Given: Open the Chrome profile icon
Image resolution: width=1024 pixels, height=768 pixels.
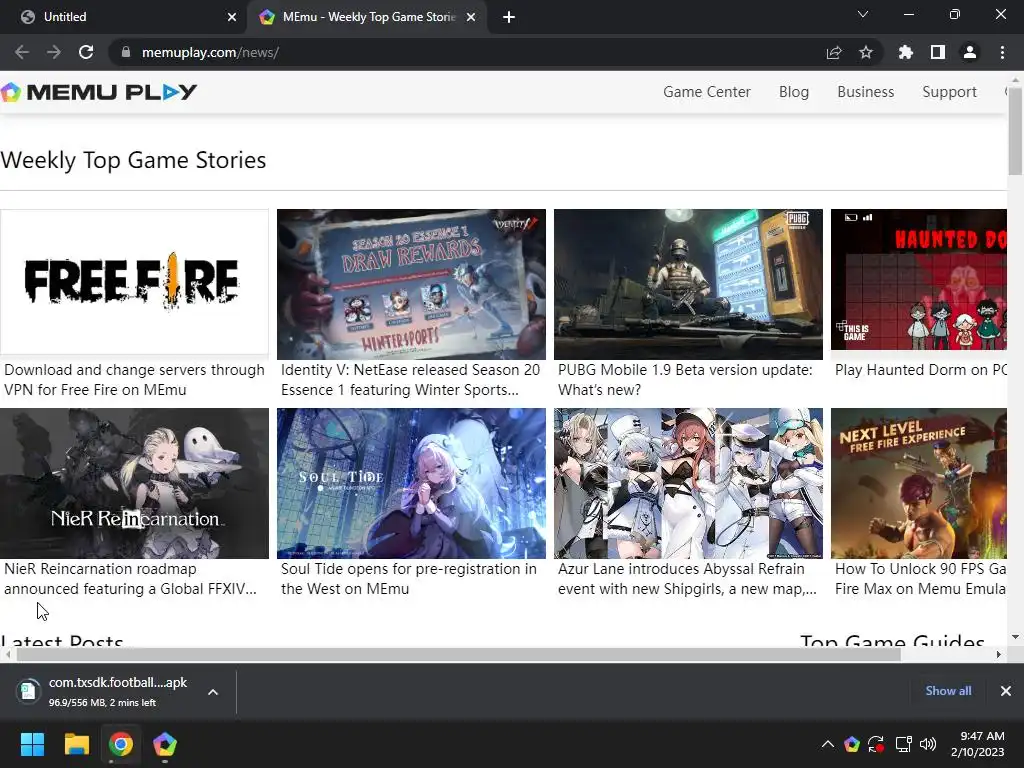Looking at the screenshot, I should (x=970, y=52).
